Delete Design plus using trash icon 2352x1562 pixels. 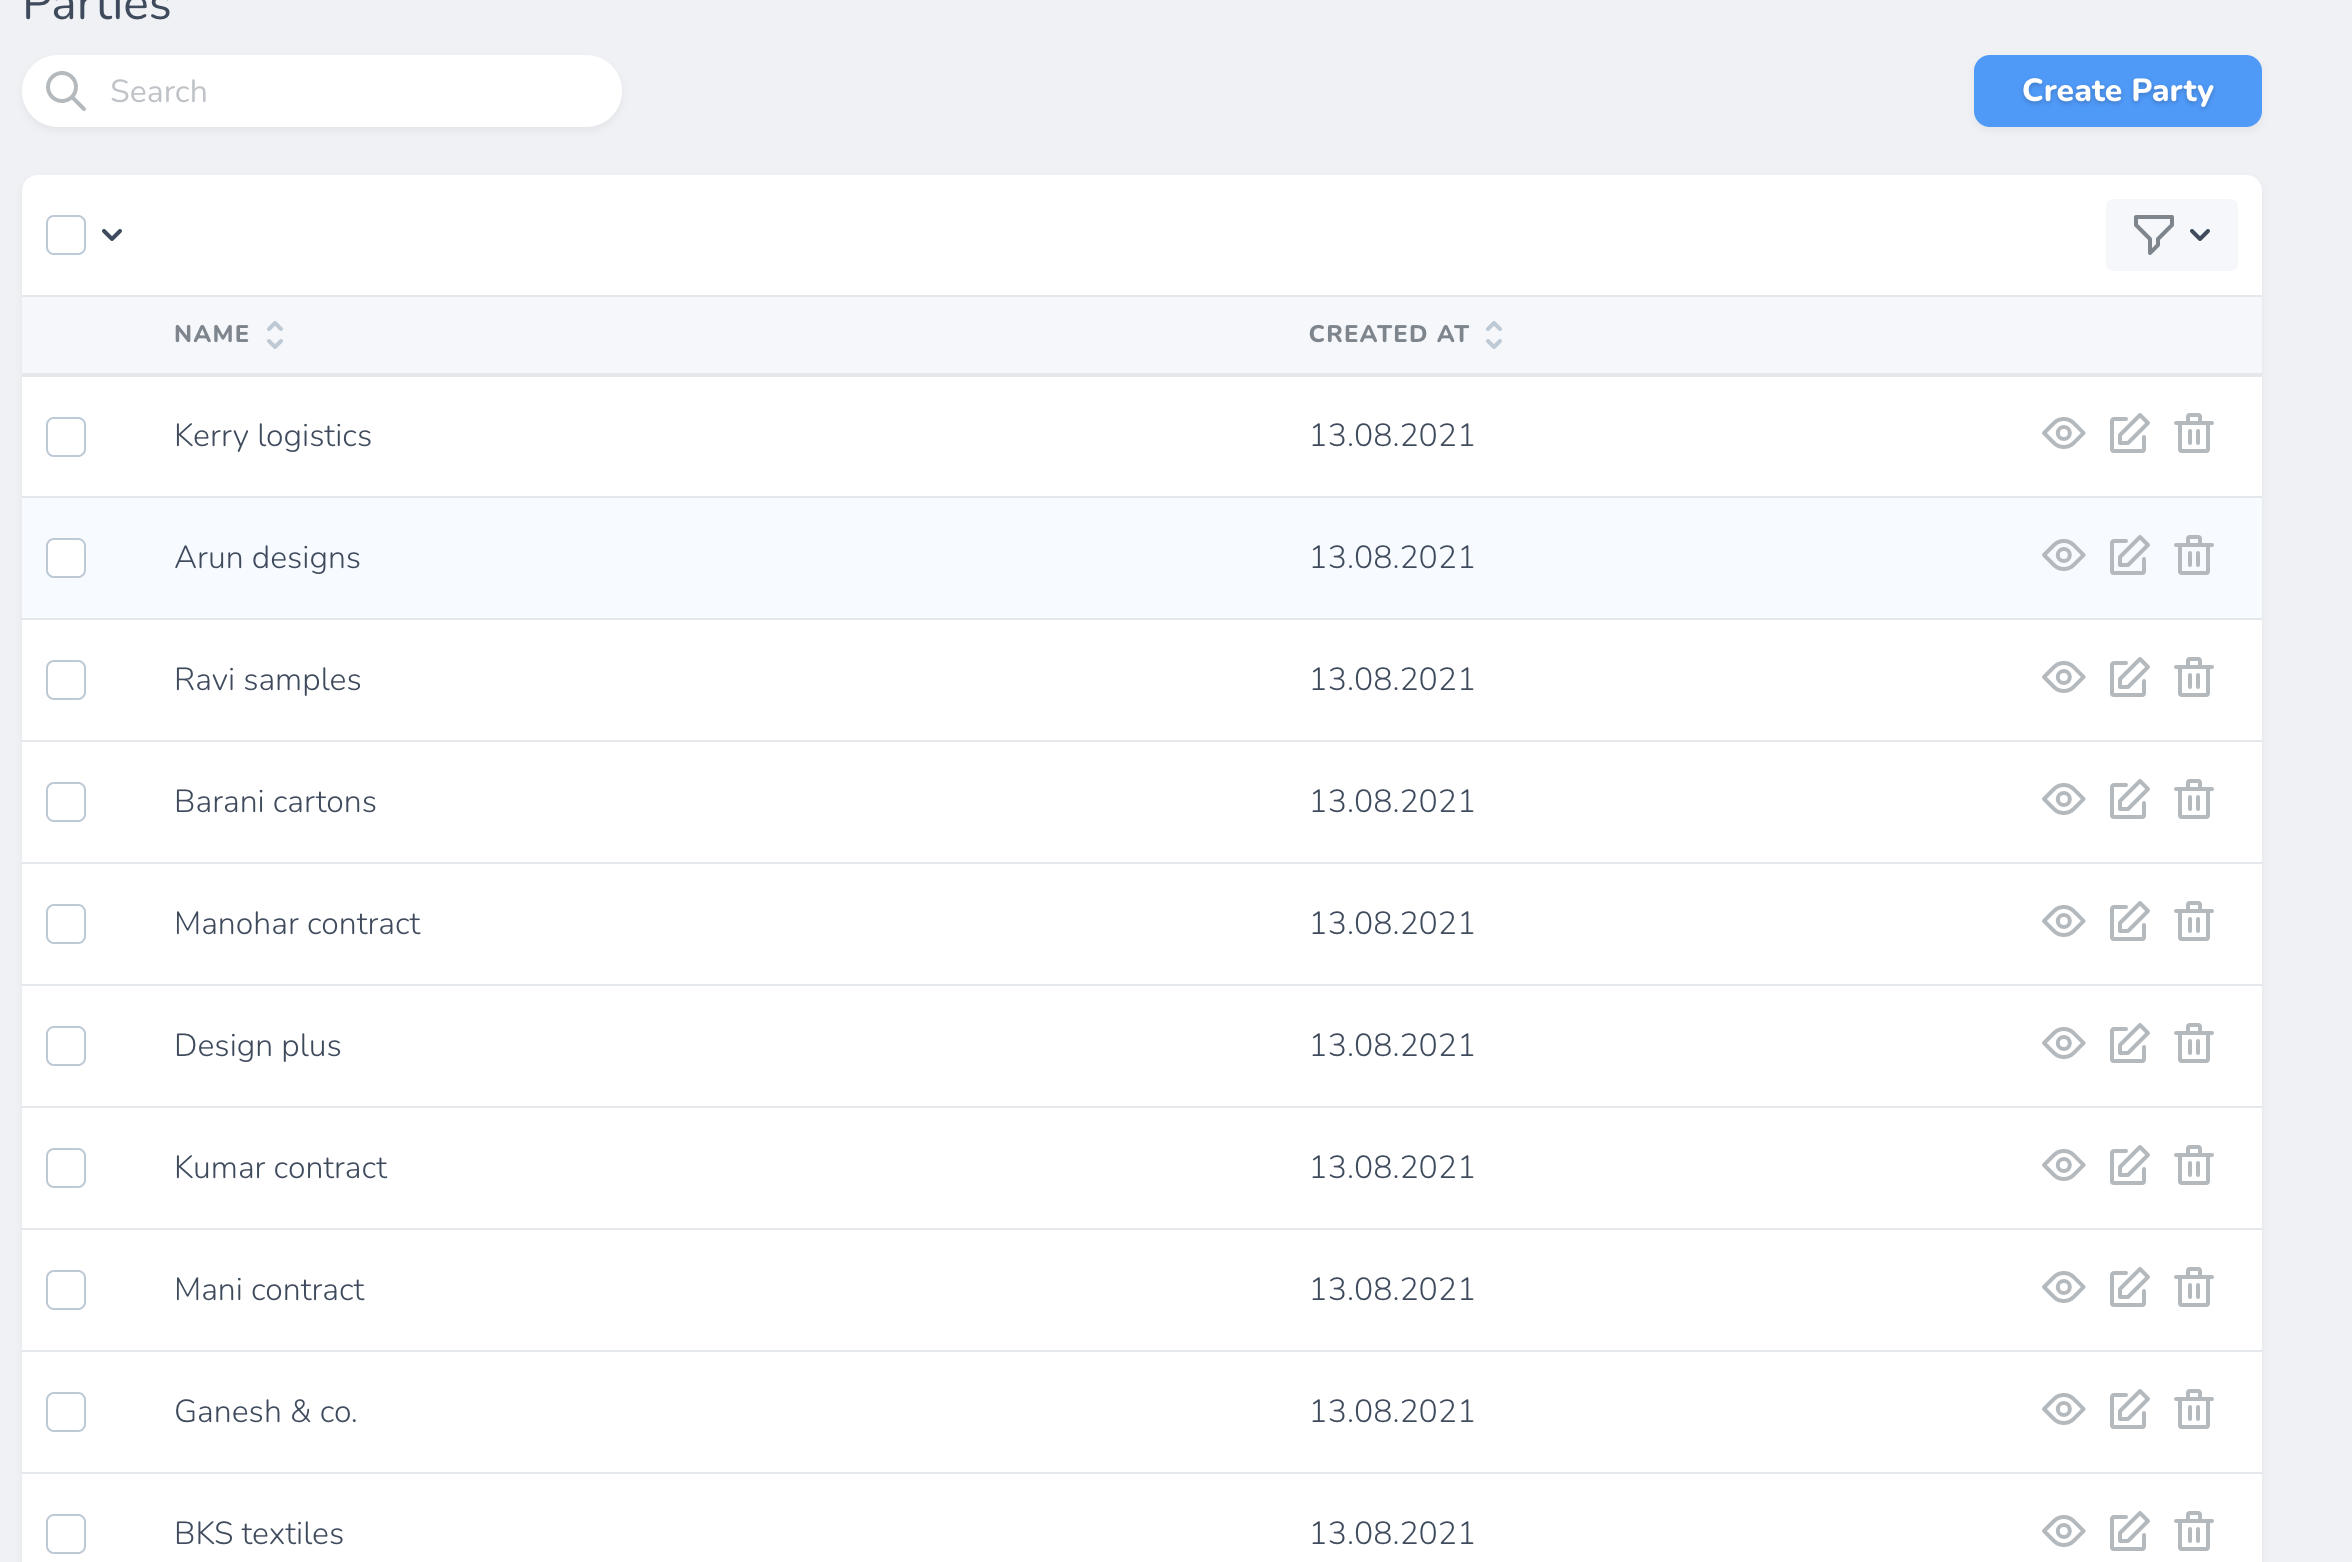tap(2193, 1044)
